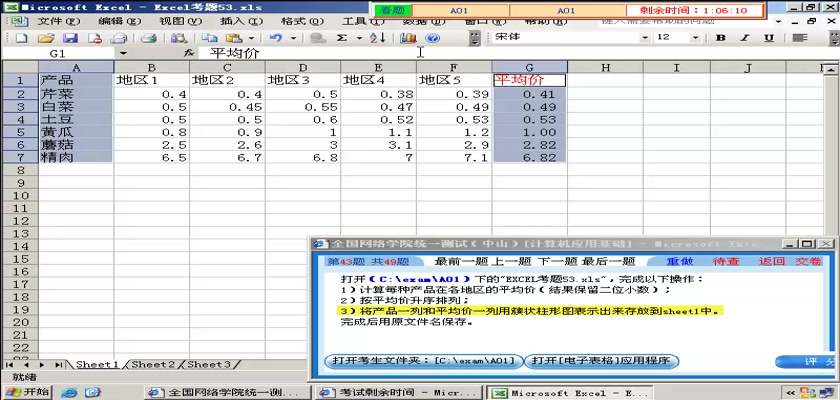
Task: Select row header 8
Action: pos(20,170)
